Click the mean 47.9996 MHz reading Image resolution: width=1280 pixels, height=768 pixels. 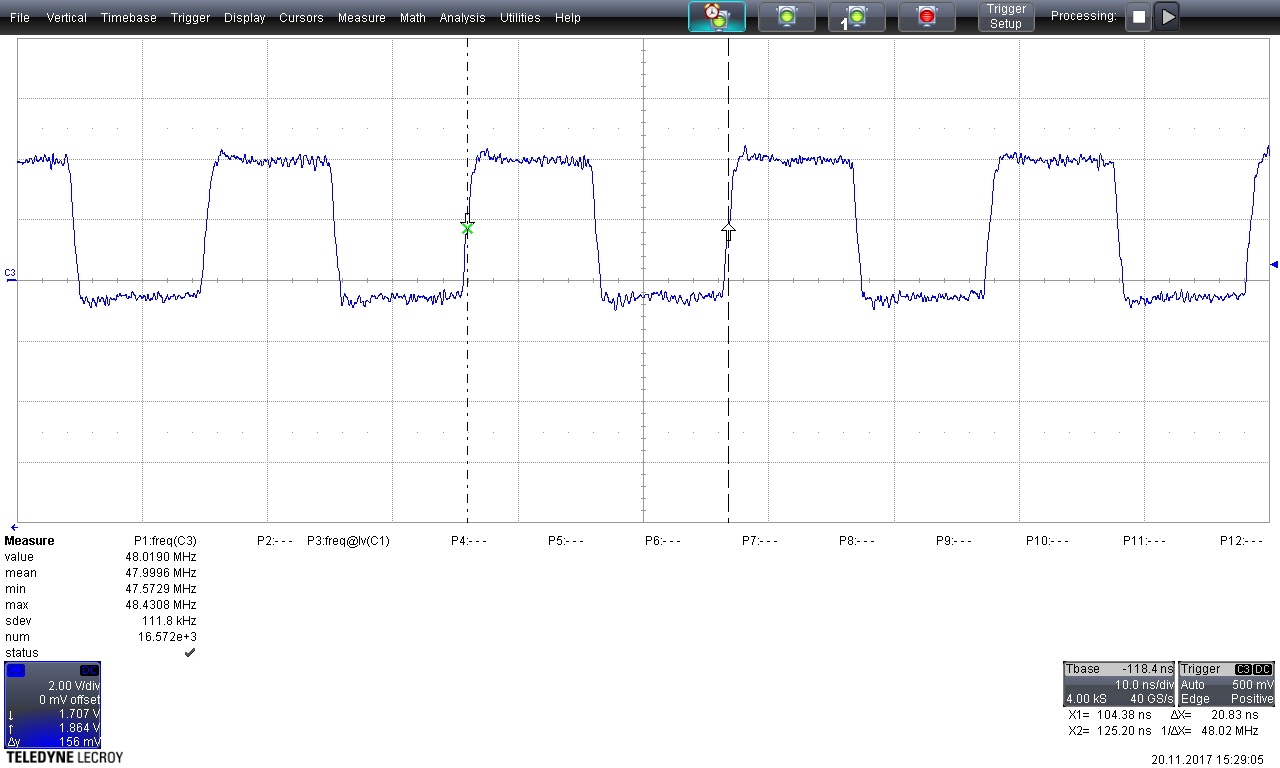161,573
